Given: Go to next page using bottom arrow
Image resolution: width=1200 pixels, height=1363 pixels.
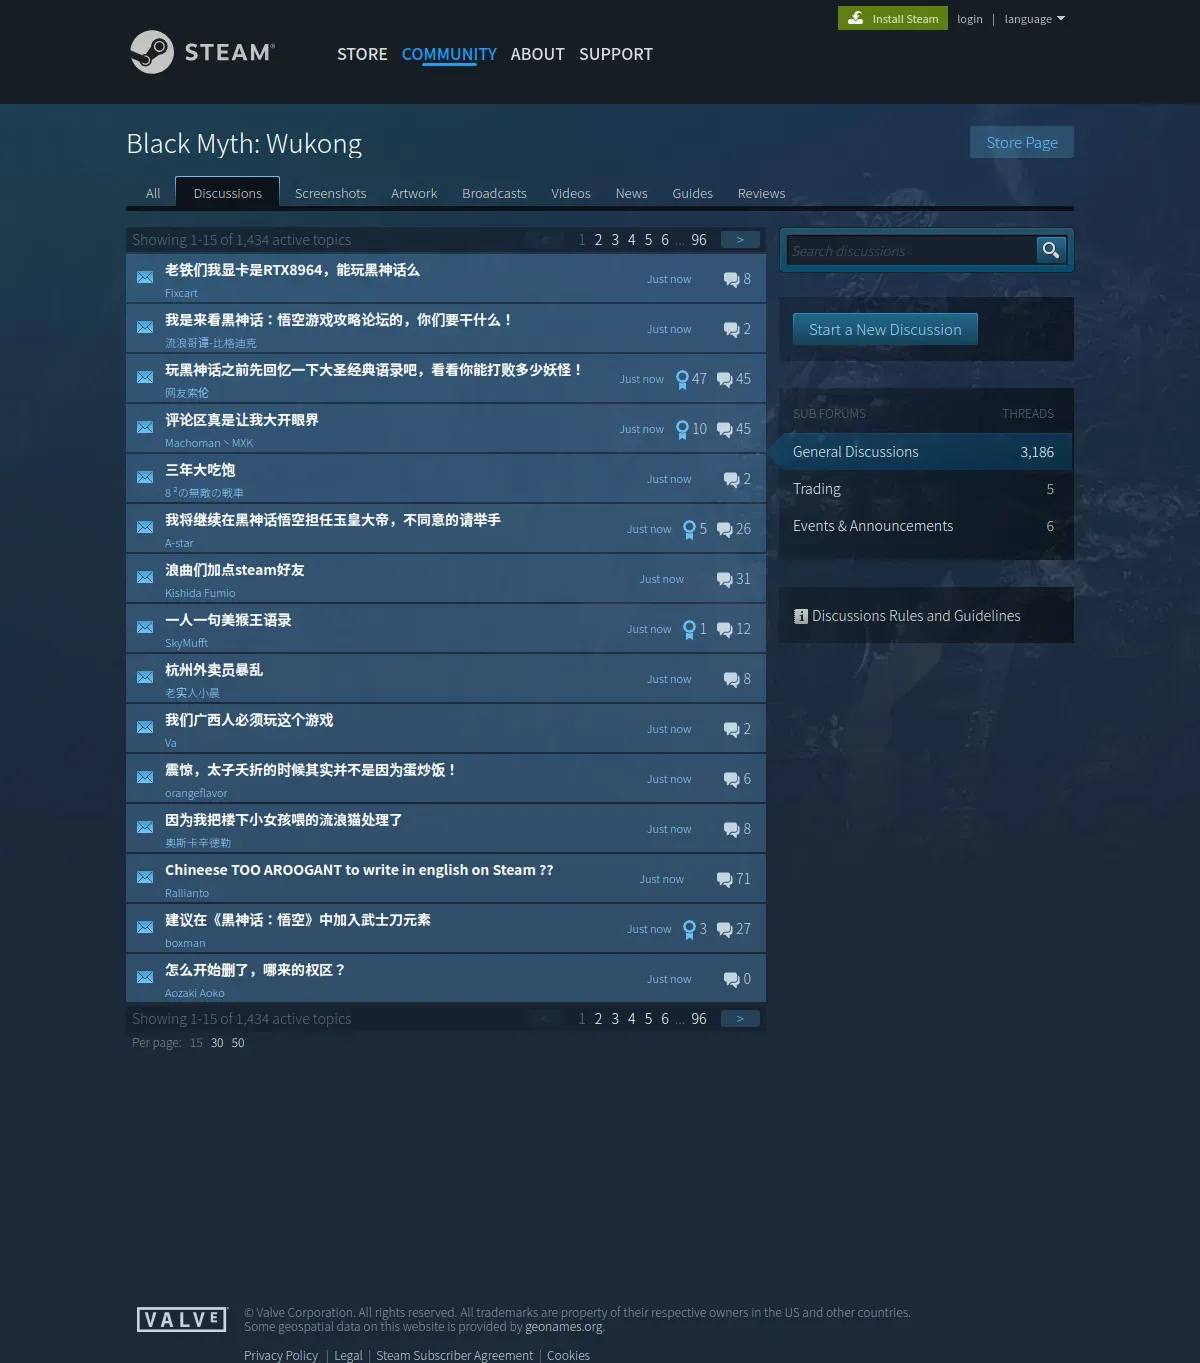Looking at the screenshot, I should pos(740,1019).
